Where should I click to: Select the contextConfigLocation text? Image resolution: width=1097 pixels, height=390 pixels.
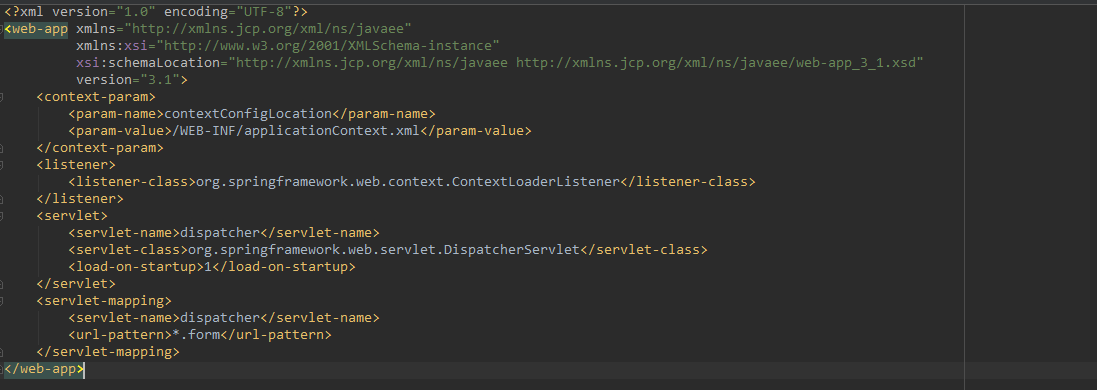tap(248, 113)
